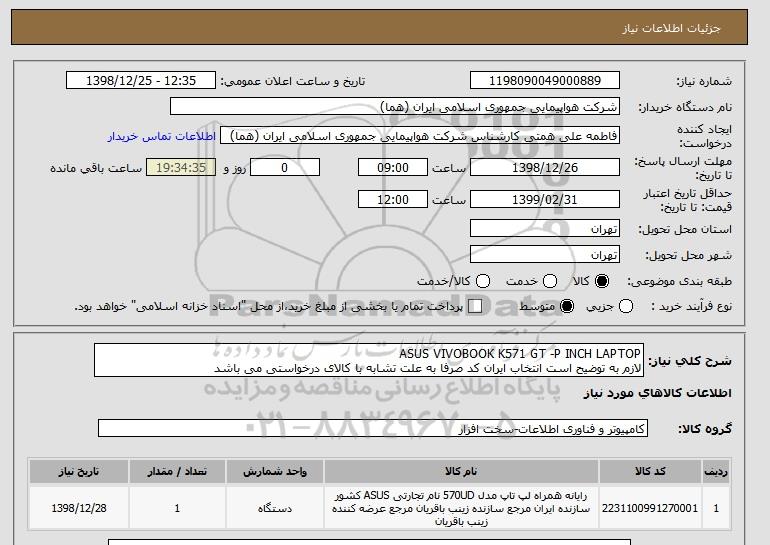Click the buyer organization name field

tap(395, 107)
